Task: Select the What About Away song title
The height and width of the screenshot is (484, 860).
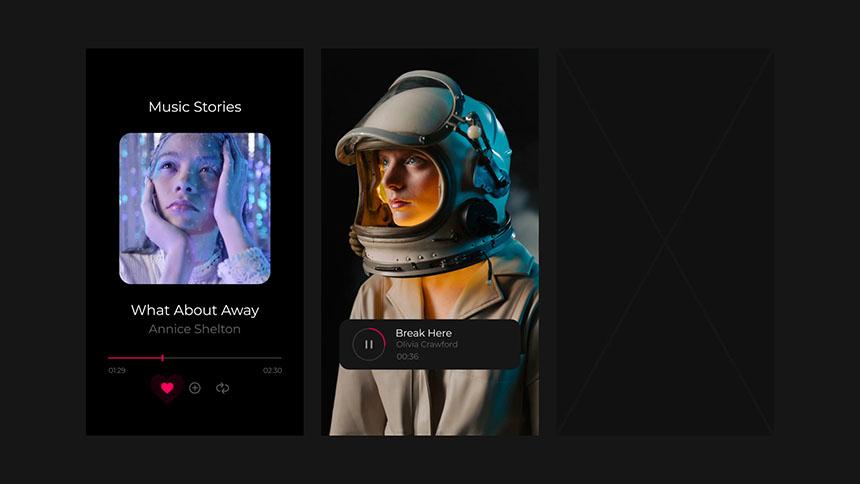Action: coord(195,310)
